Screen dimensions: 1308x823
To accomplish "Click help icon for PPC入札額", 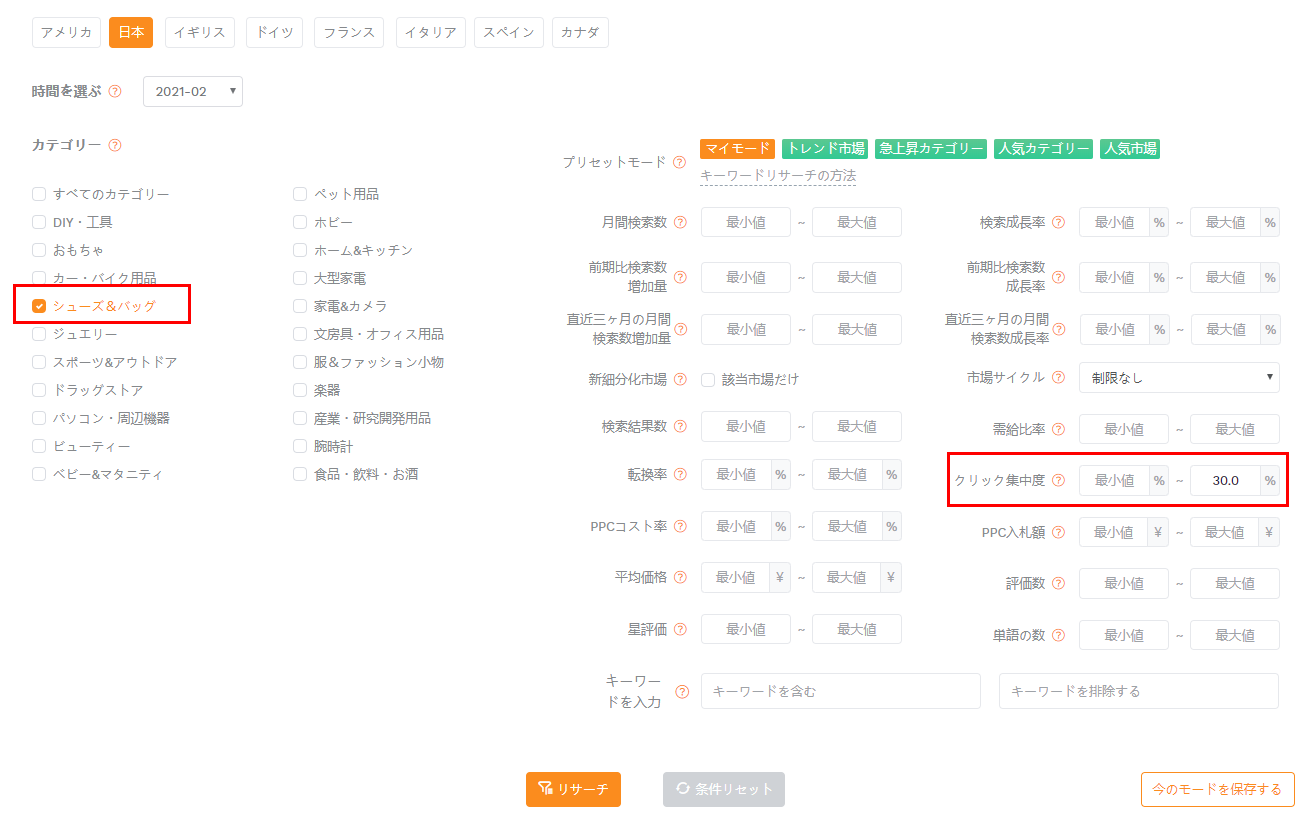I will [x=1058, y=532].
